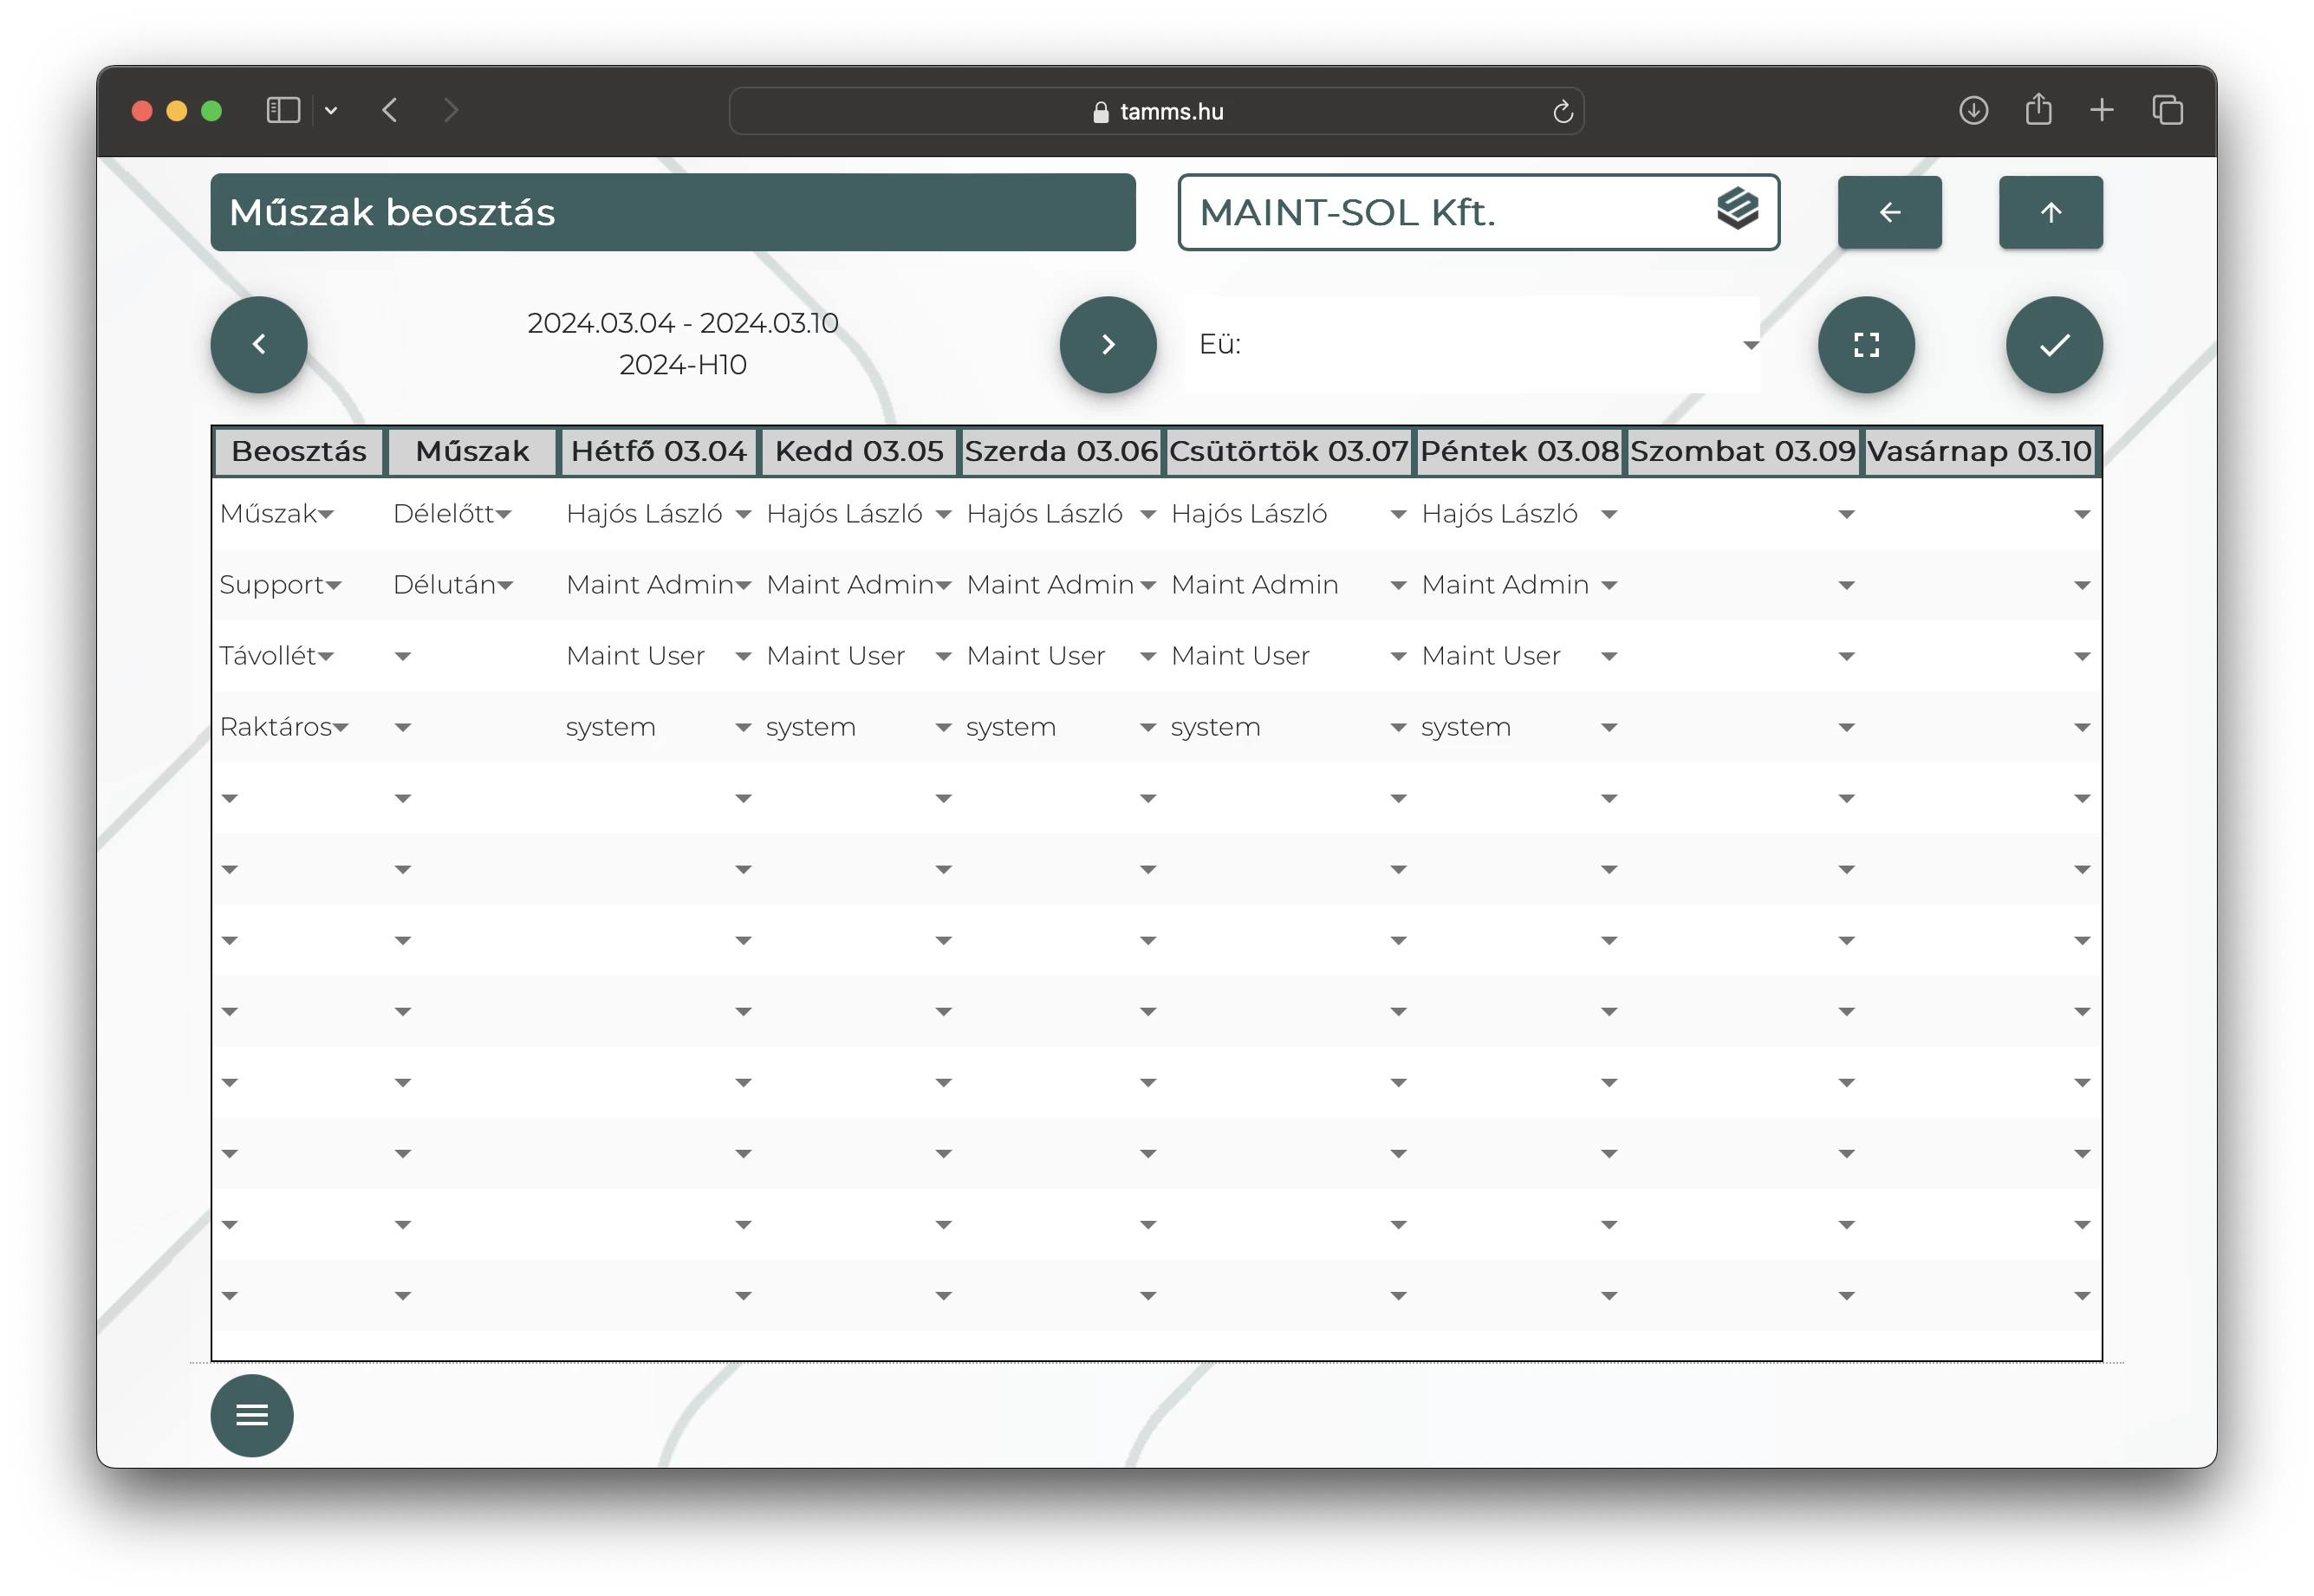Confirm schedule with checkmark button
The image size is (2314, 1596).
pos(2053,345)
